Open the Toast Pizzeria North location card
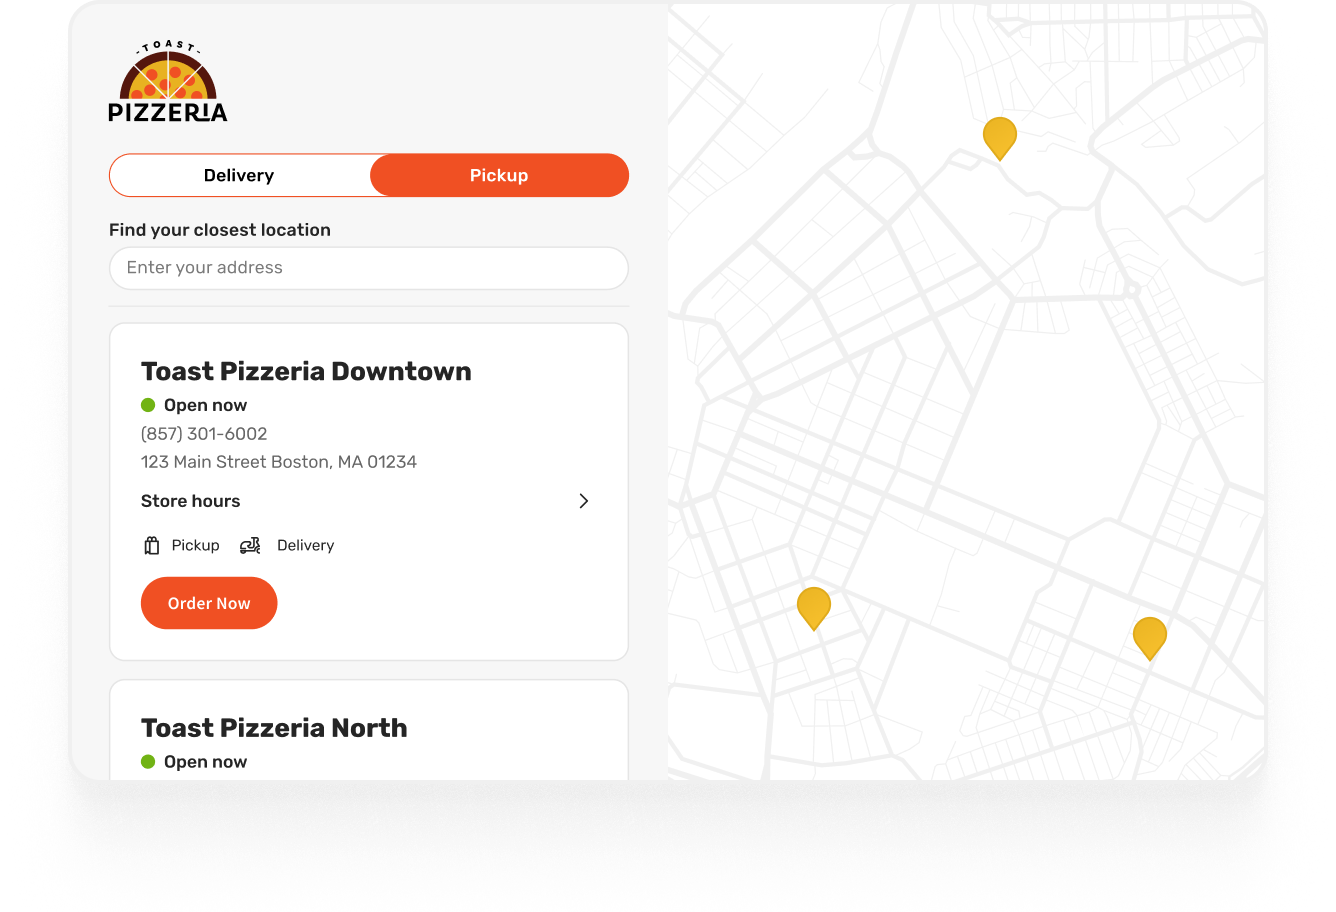This screenshot has width=1336, height=912. click(x=274, y=727)
